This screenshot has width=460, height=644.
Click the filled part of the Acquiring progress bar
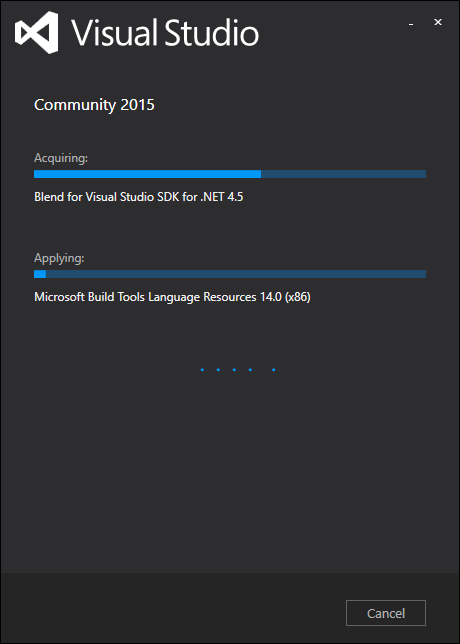click(147, 174)
